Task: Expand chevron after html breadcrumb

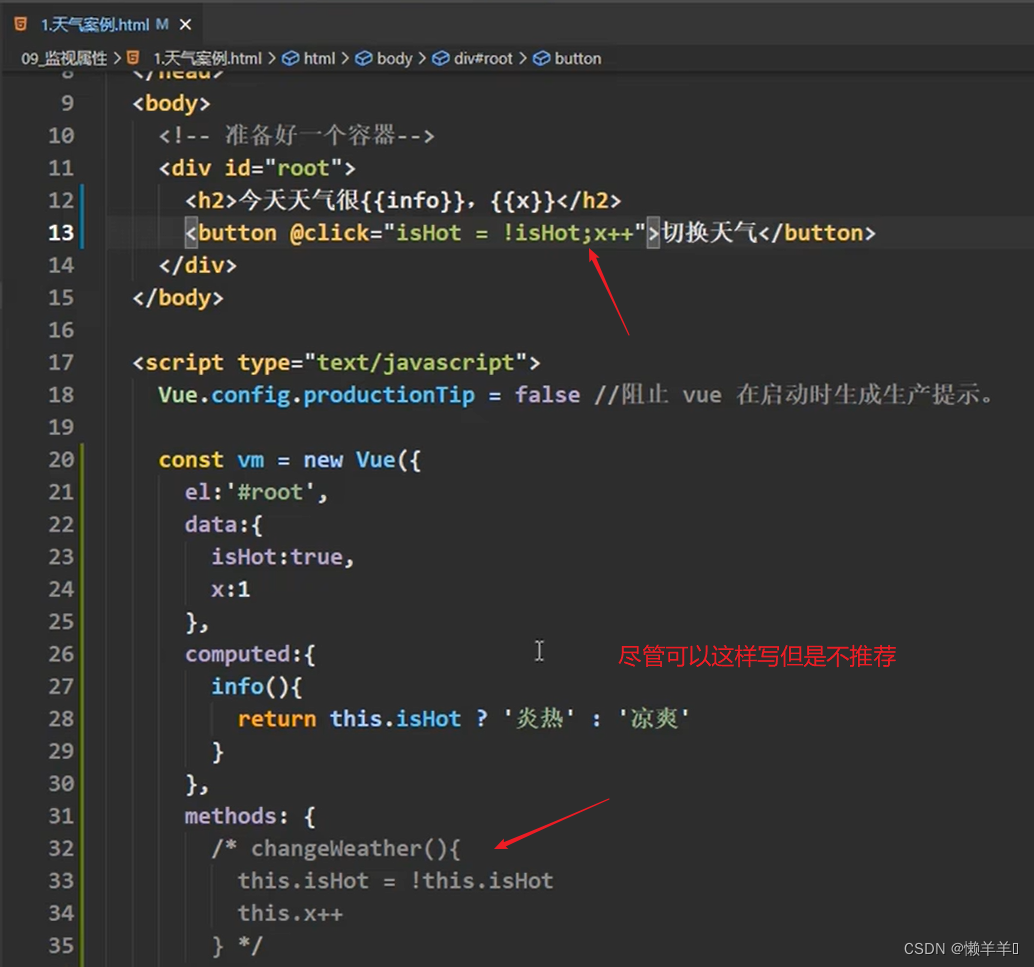Action: [x=345, y=59]
